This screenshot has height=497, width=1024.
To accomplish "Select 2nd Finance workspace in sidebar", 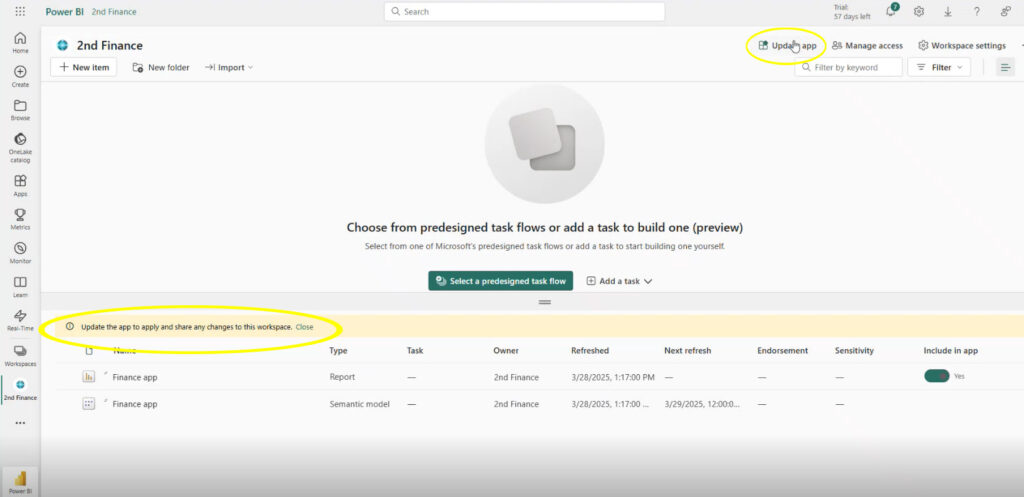I will tap(20, 389).
